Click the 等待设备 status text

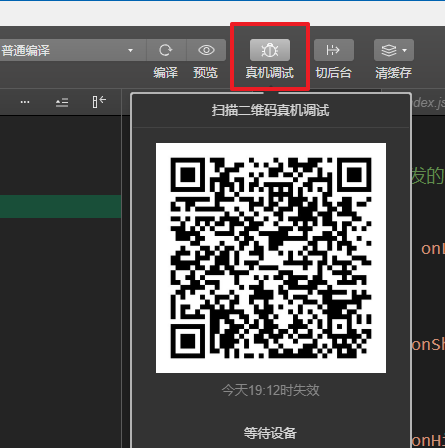click(x=270, y=433)
